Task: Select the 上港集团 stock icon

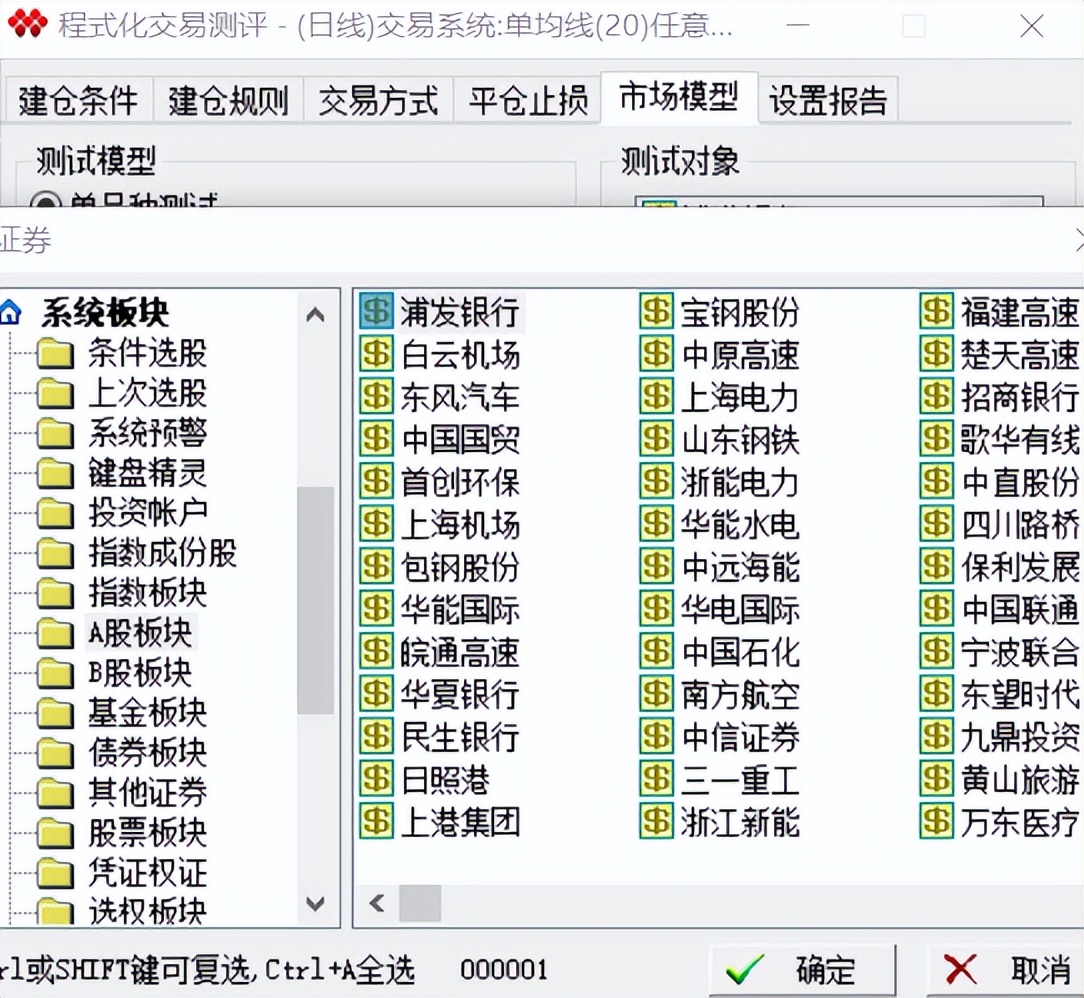Action: click(375, 822)
